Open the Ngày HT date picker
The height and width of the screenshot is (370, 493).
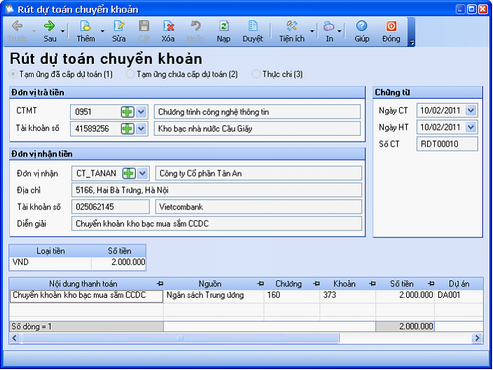(471, 127)
